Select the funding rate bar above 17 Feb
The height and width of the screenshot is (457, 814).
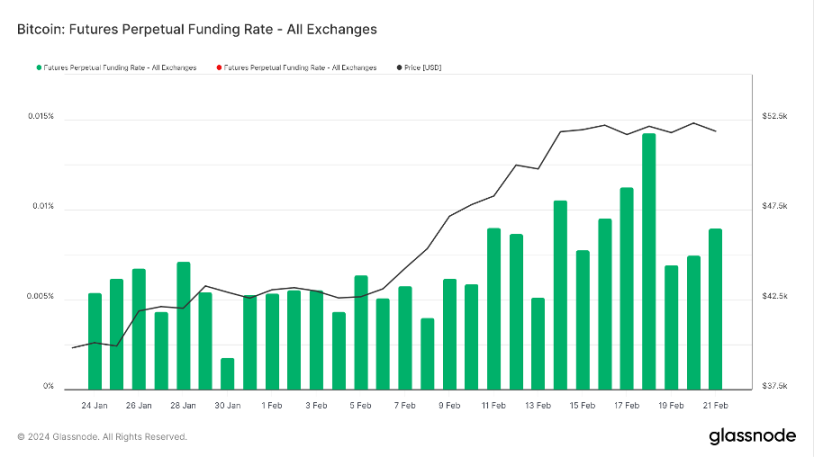tap(627, 289)
